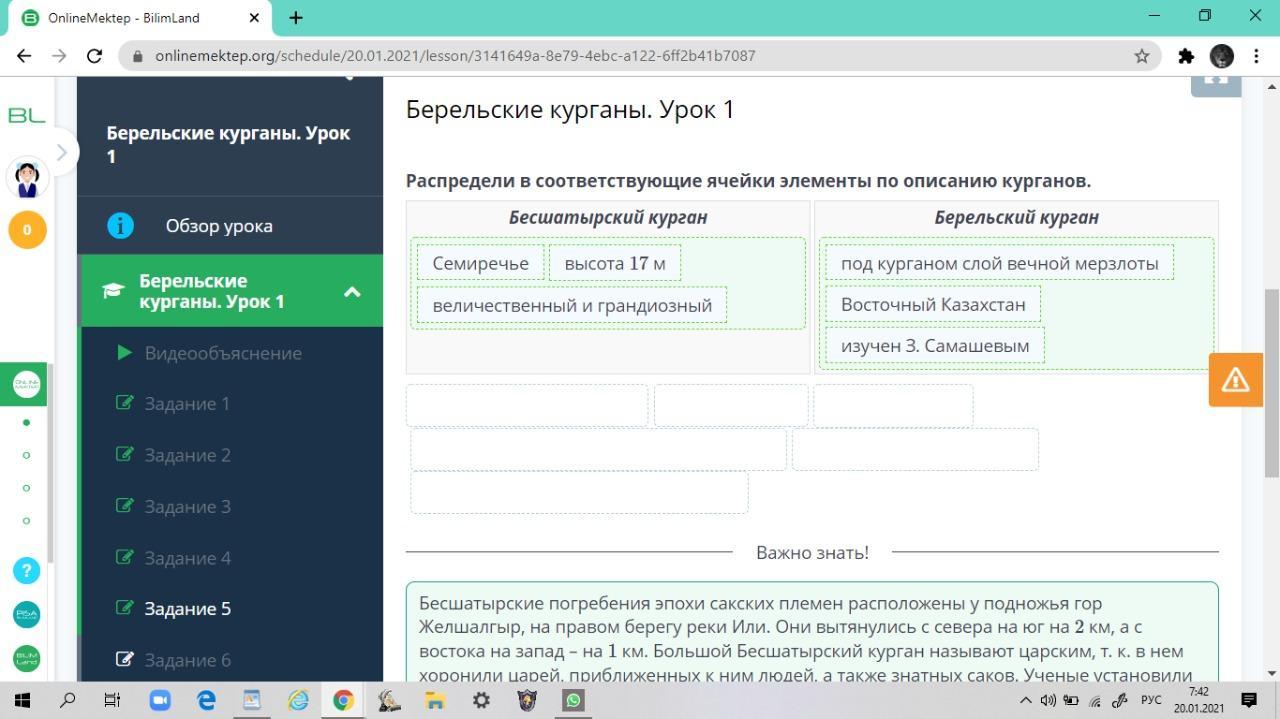Click the Бесшатырский курган column header

(x=608, y=217)
